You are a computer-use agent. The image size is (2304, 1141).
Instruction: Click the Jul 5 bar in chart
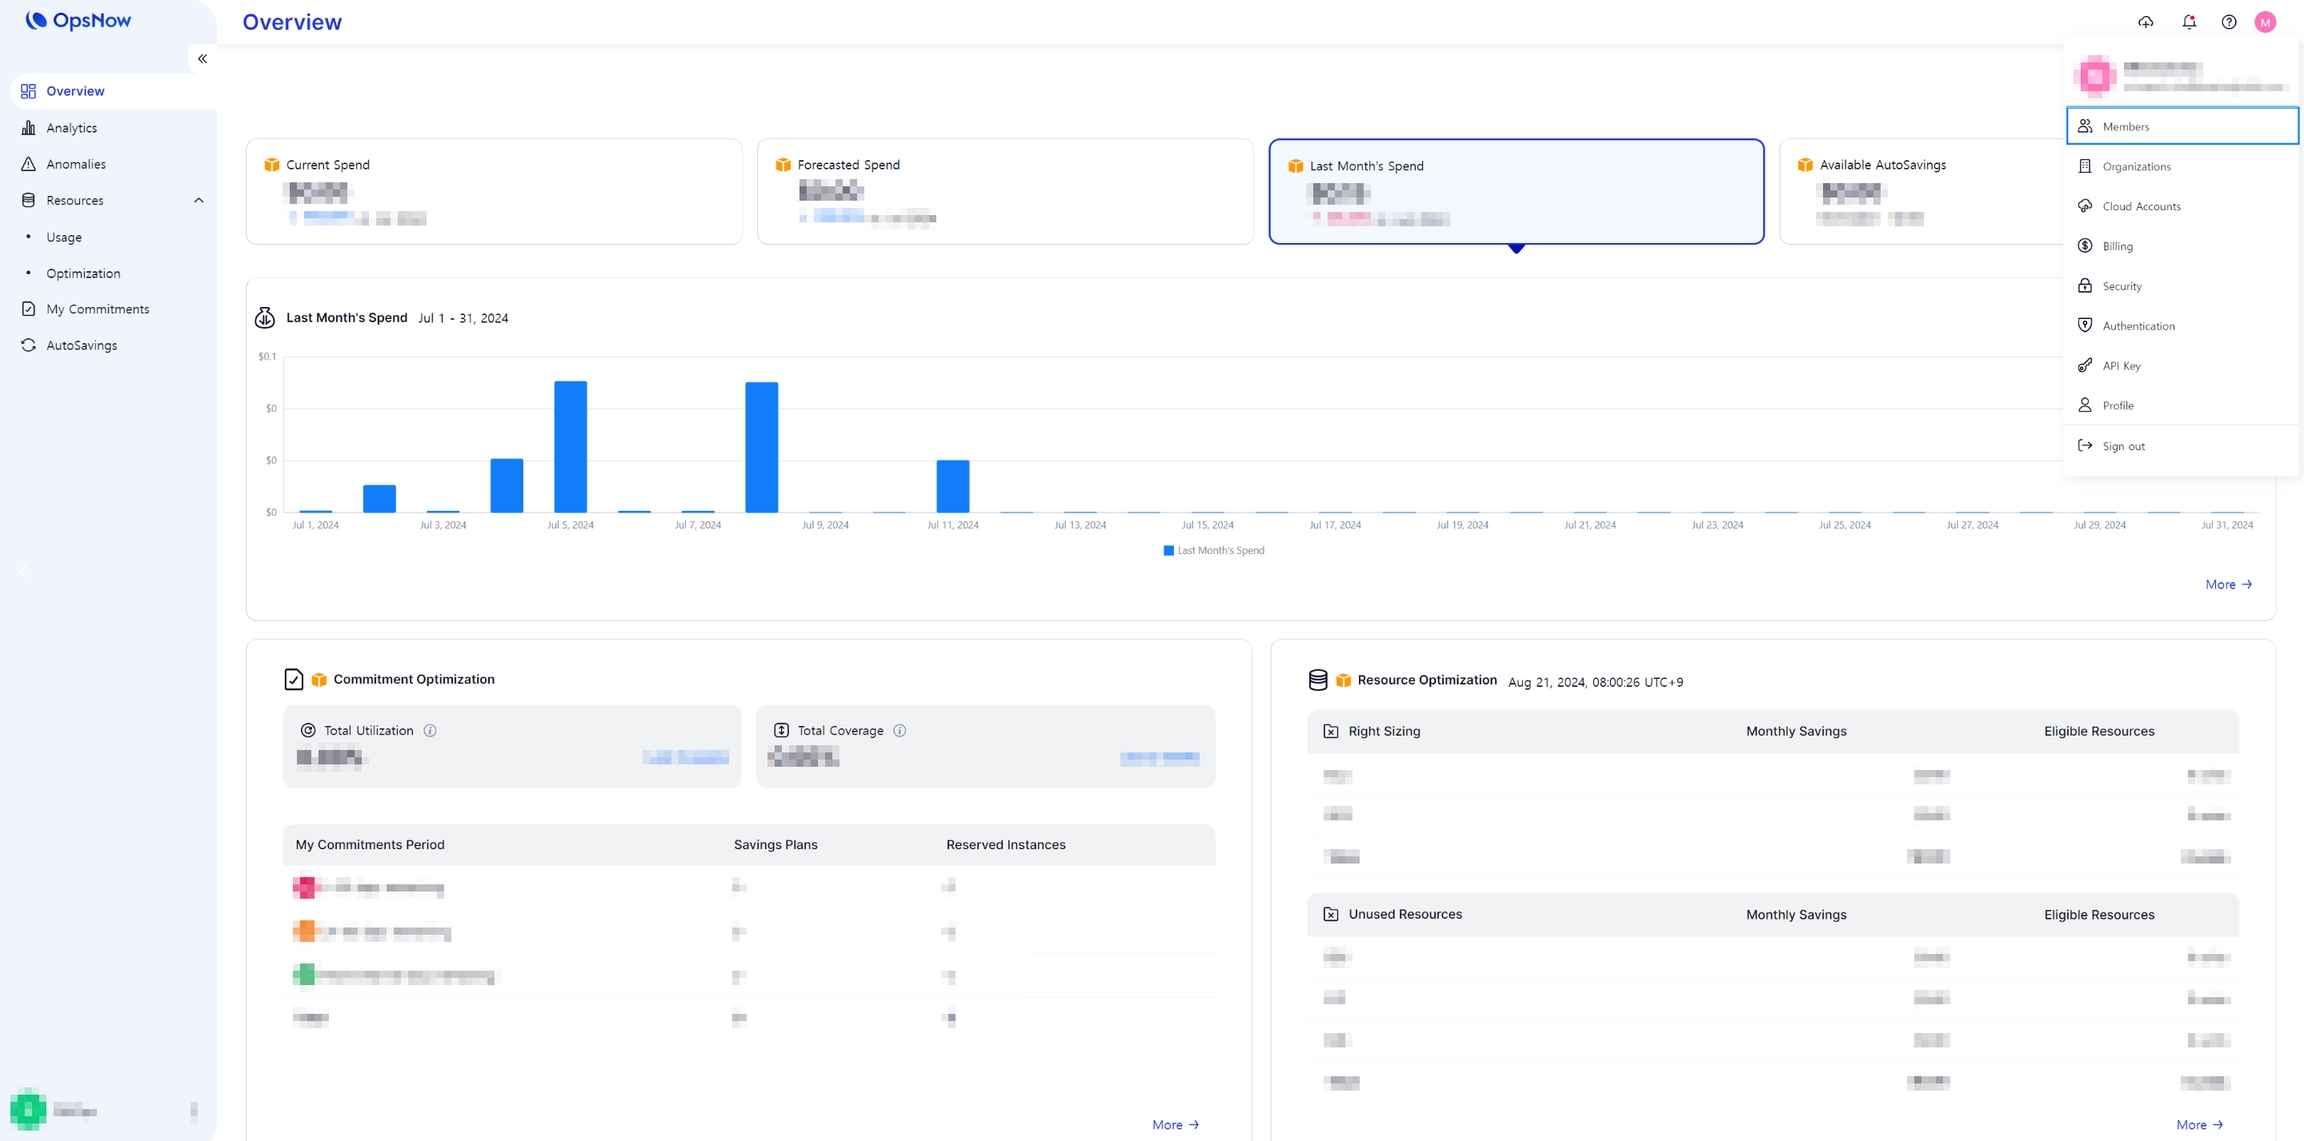pos(570,446)
